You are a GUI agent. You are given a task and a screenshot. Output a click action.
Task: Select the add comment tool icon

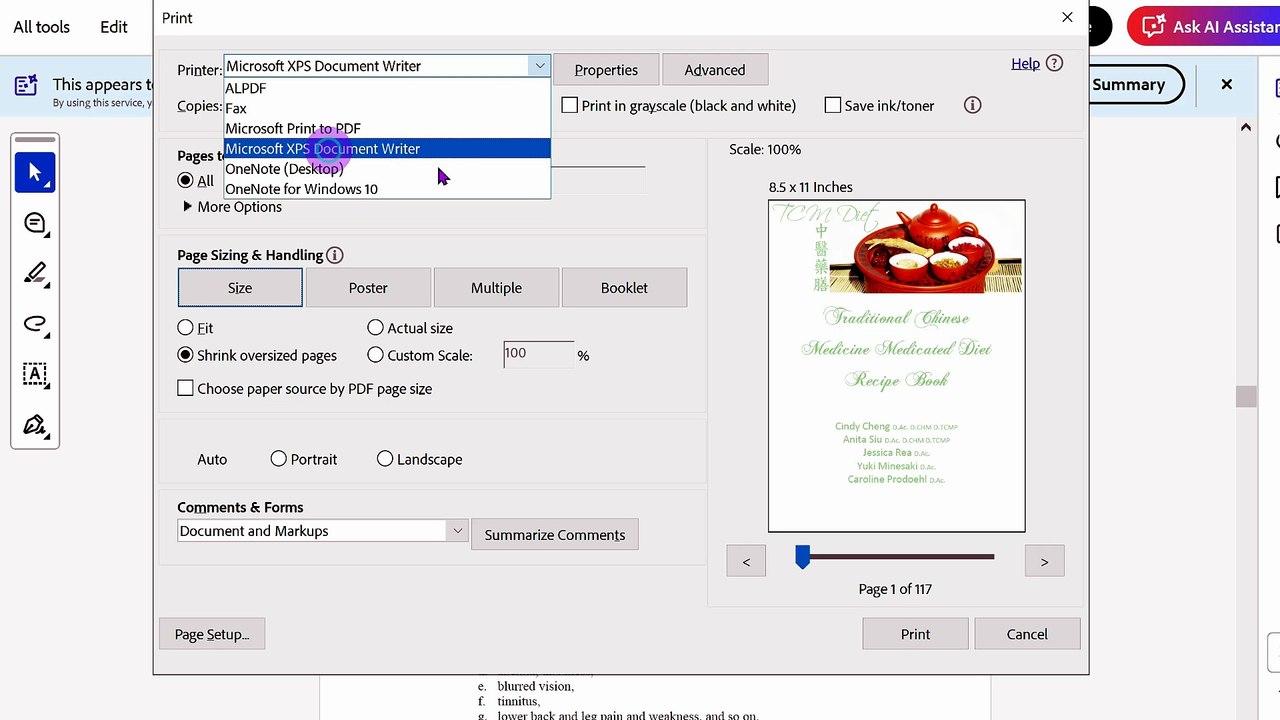[x=35, y=224]
